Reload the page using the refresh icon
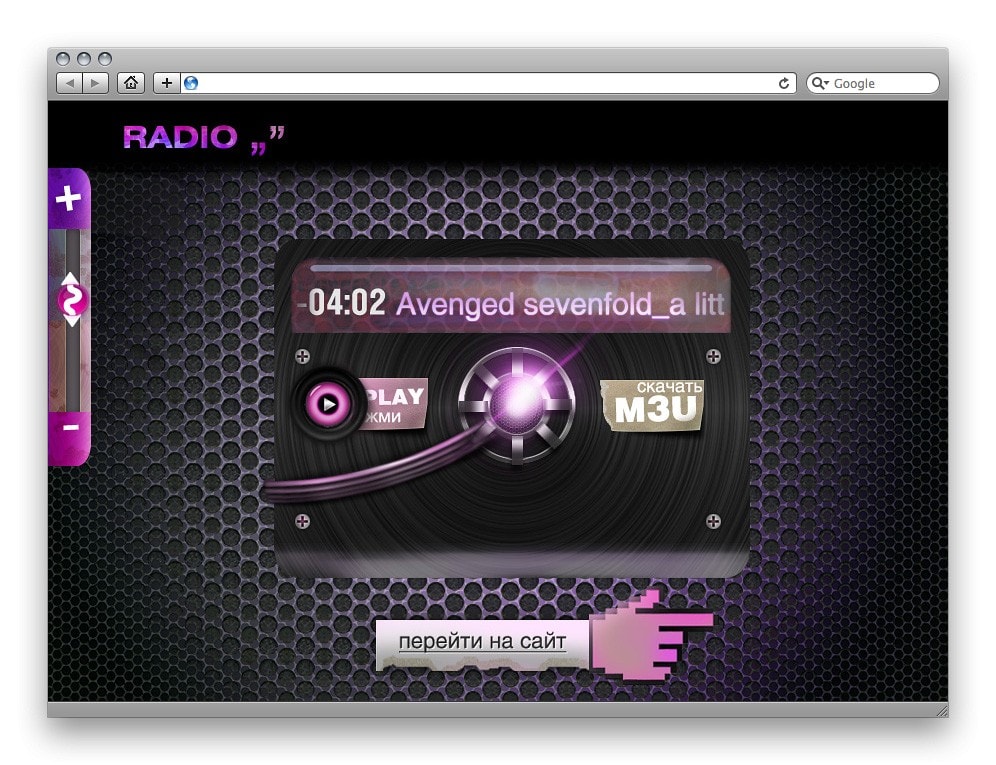This screenshot has width=996, height=765. [x=785, y=84]
